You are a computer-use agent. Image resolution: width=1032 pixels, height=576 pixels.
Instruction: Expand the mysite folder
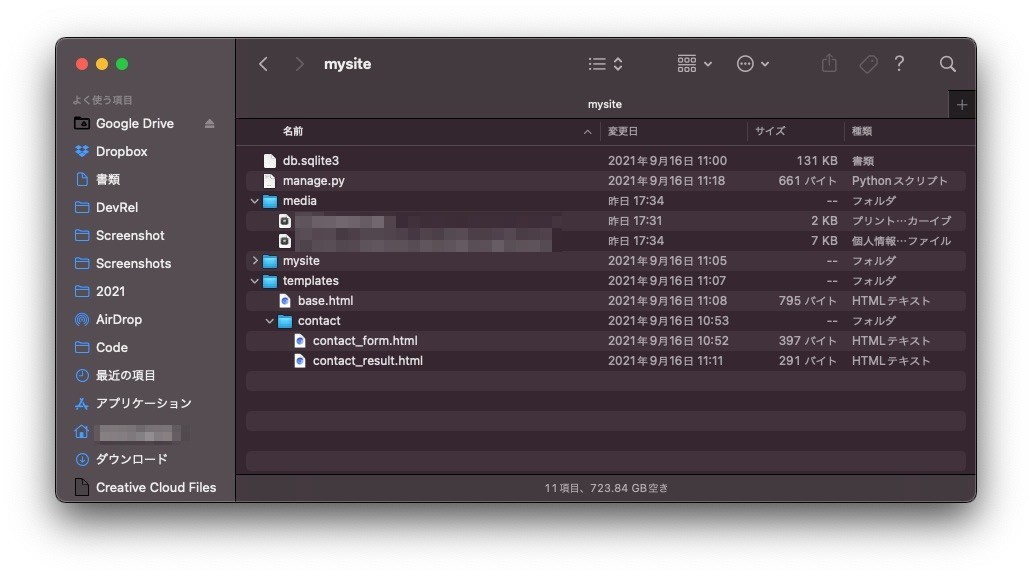(x=255, y=260)
